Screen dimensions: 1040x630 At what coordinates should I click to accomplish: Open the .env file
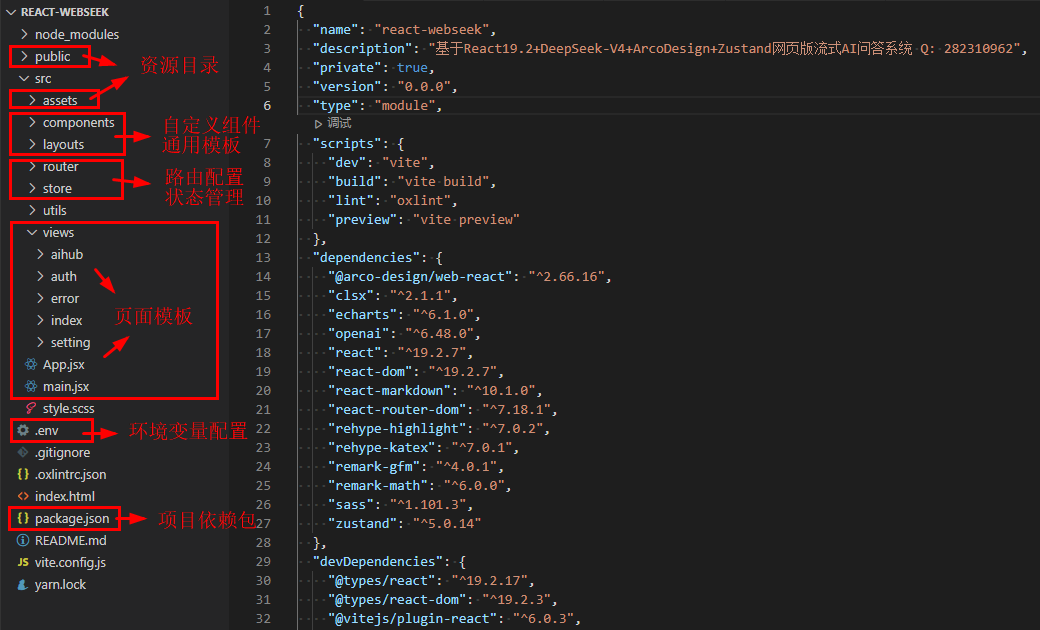[x=46, y=430]
